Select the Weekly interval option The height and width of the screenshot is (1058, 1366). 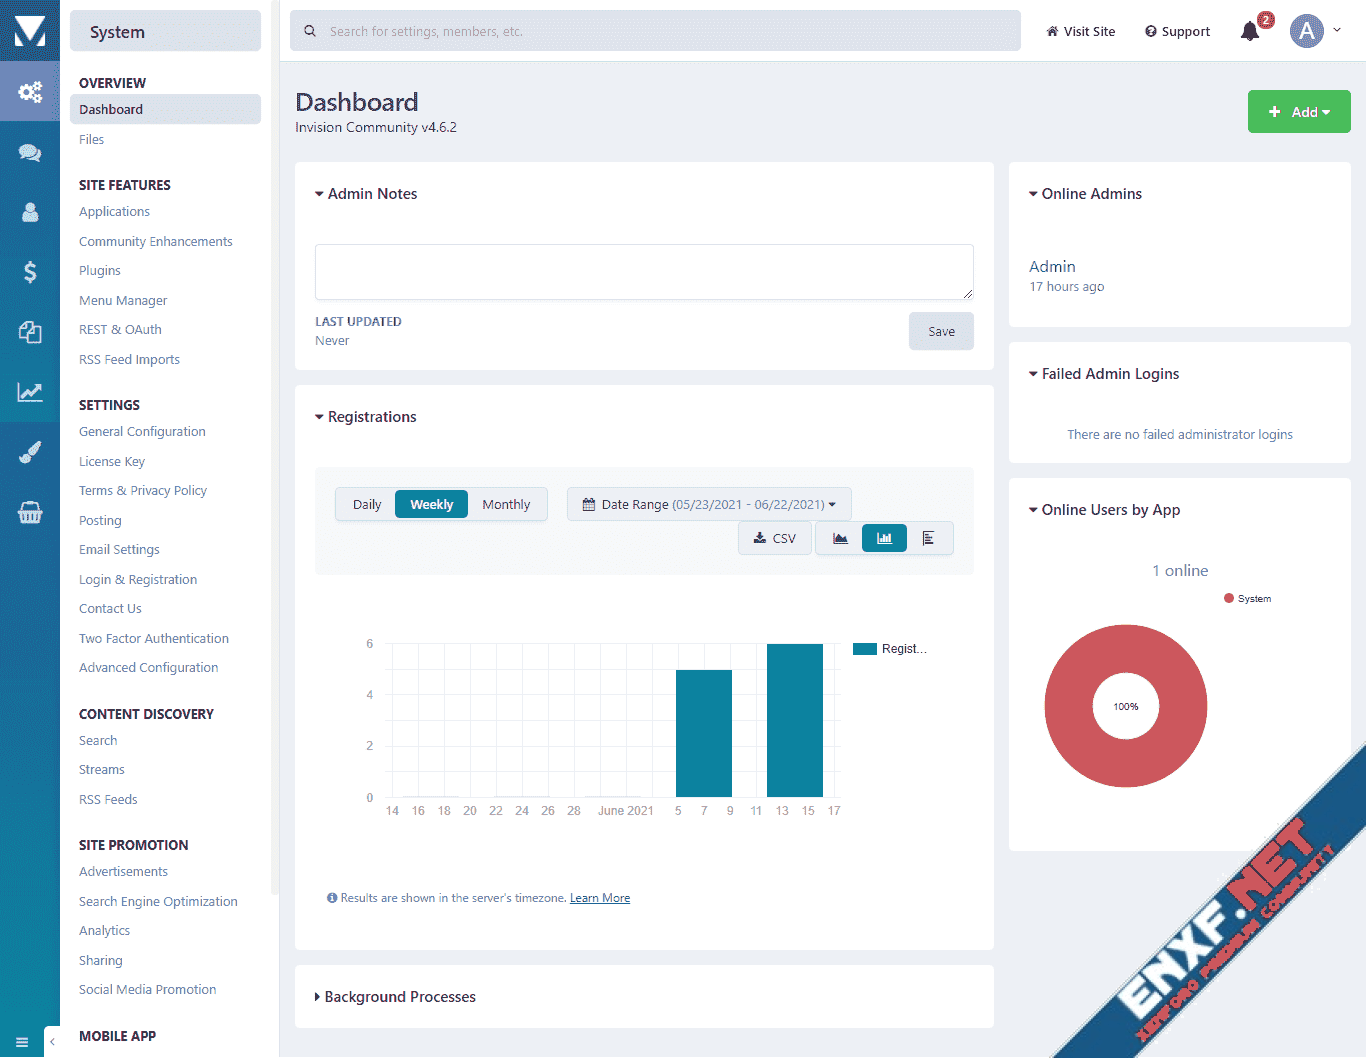click(431, 505)
